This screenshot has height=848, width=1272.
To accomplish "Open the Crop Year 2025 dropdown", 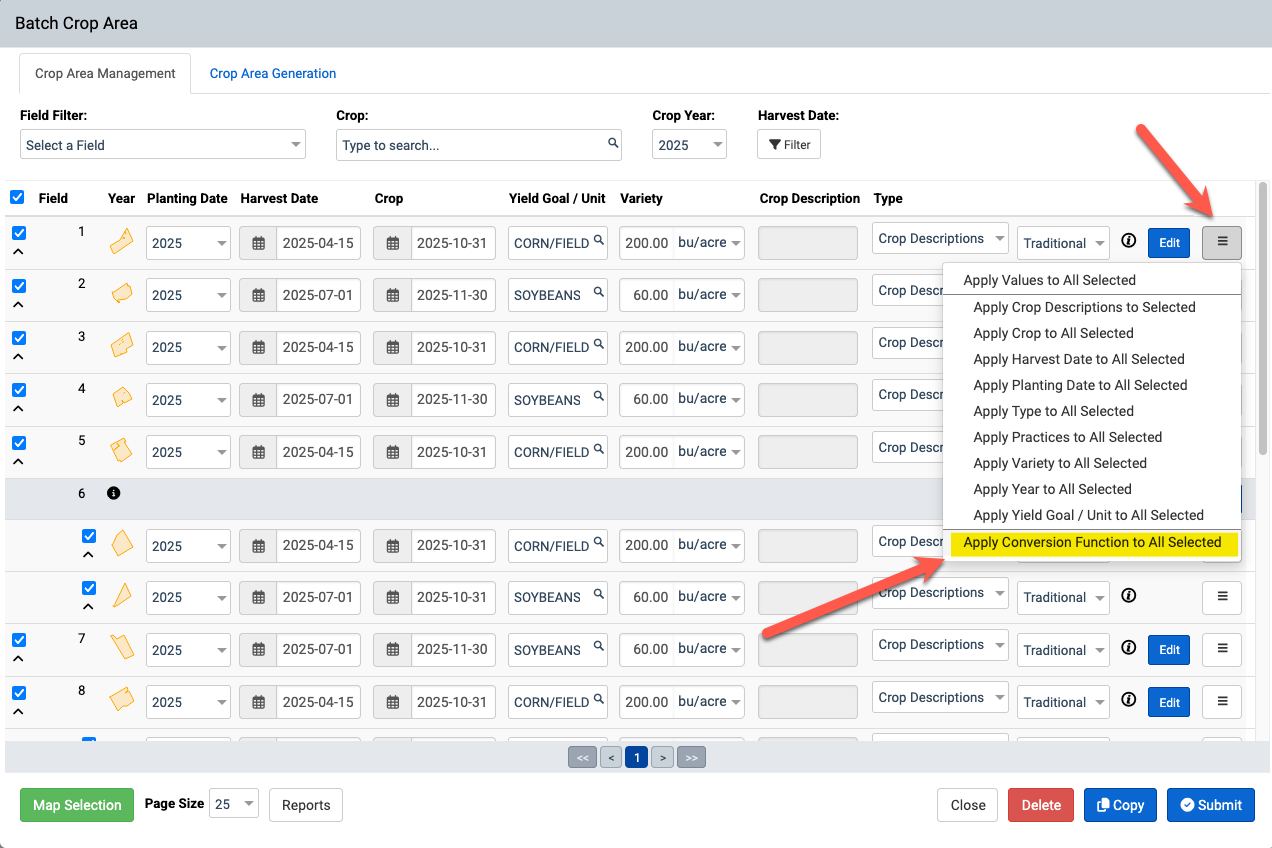I will pos(690,145).
